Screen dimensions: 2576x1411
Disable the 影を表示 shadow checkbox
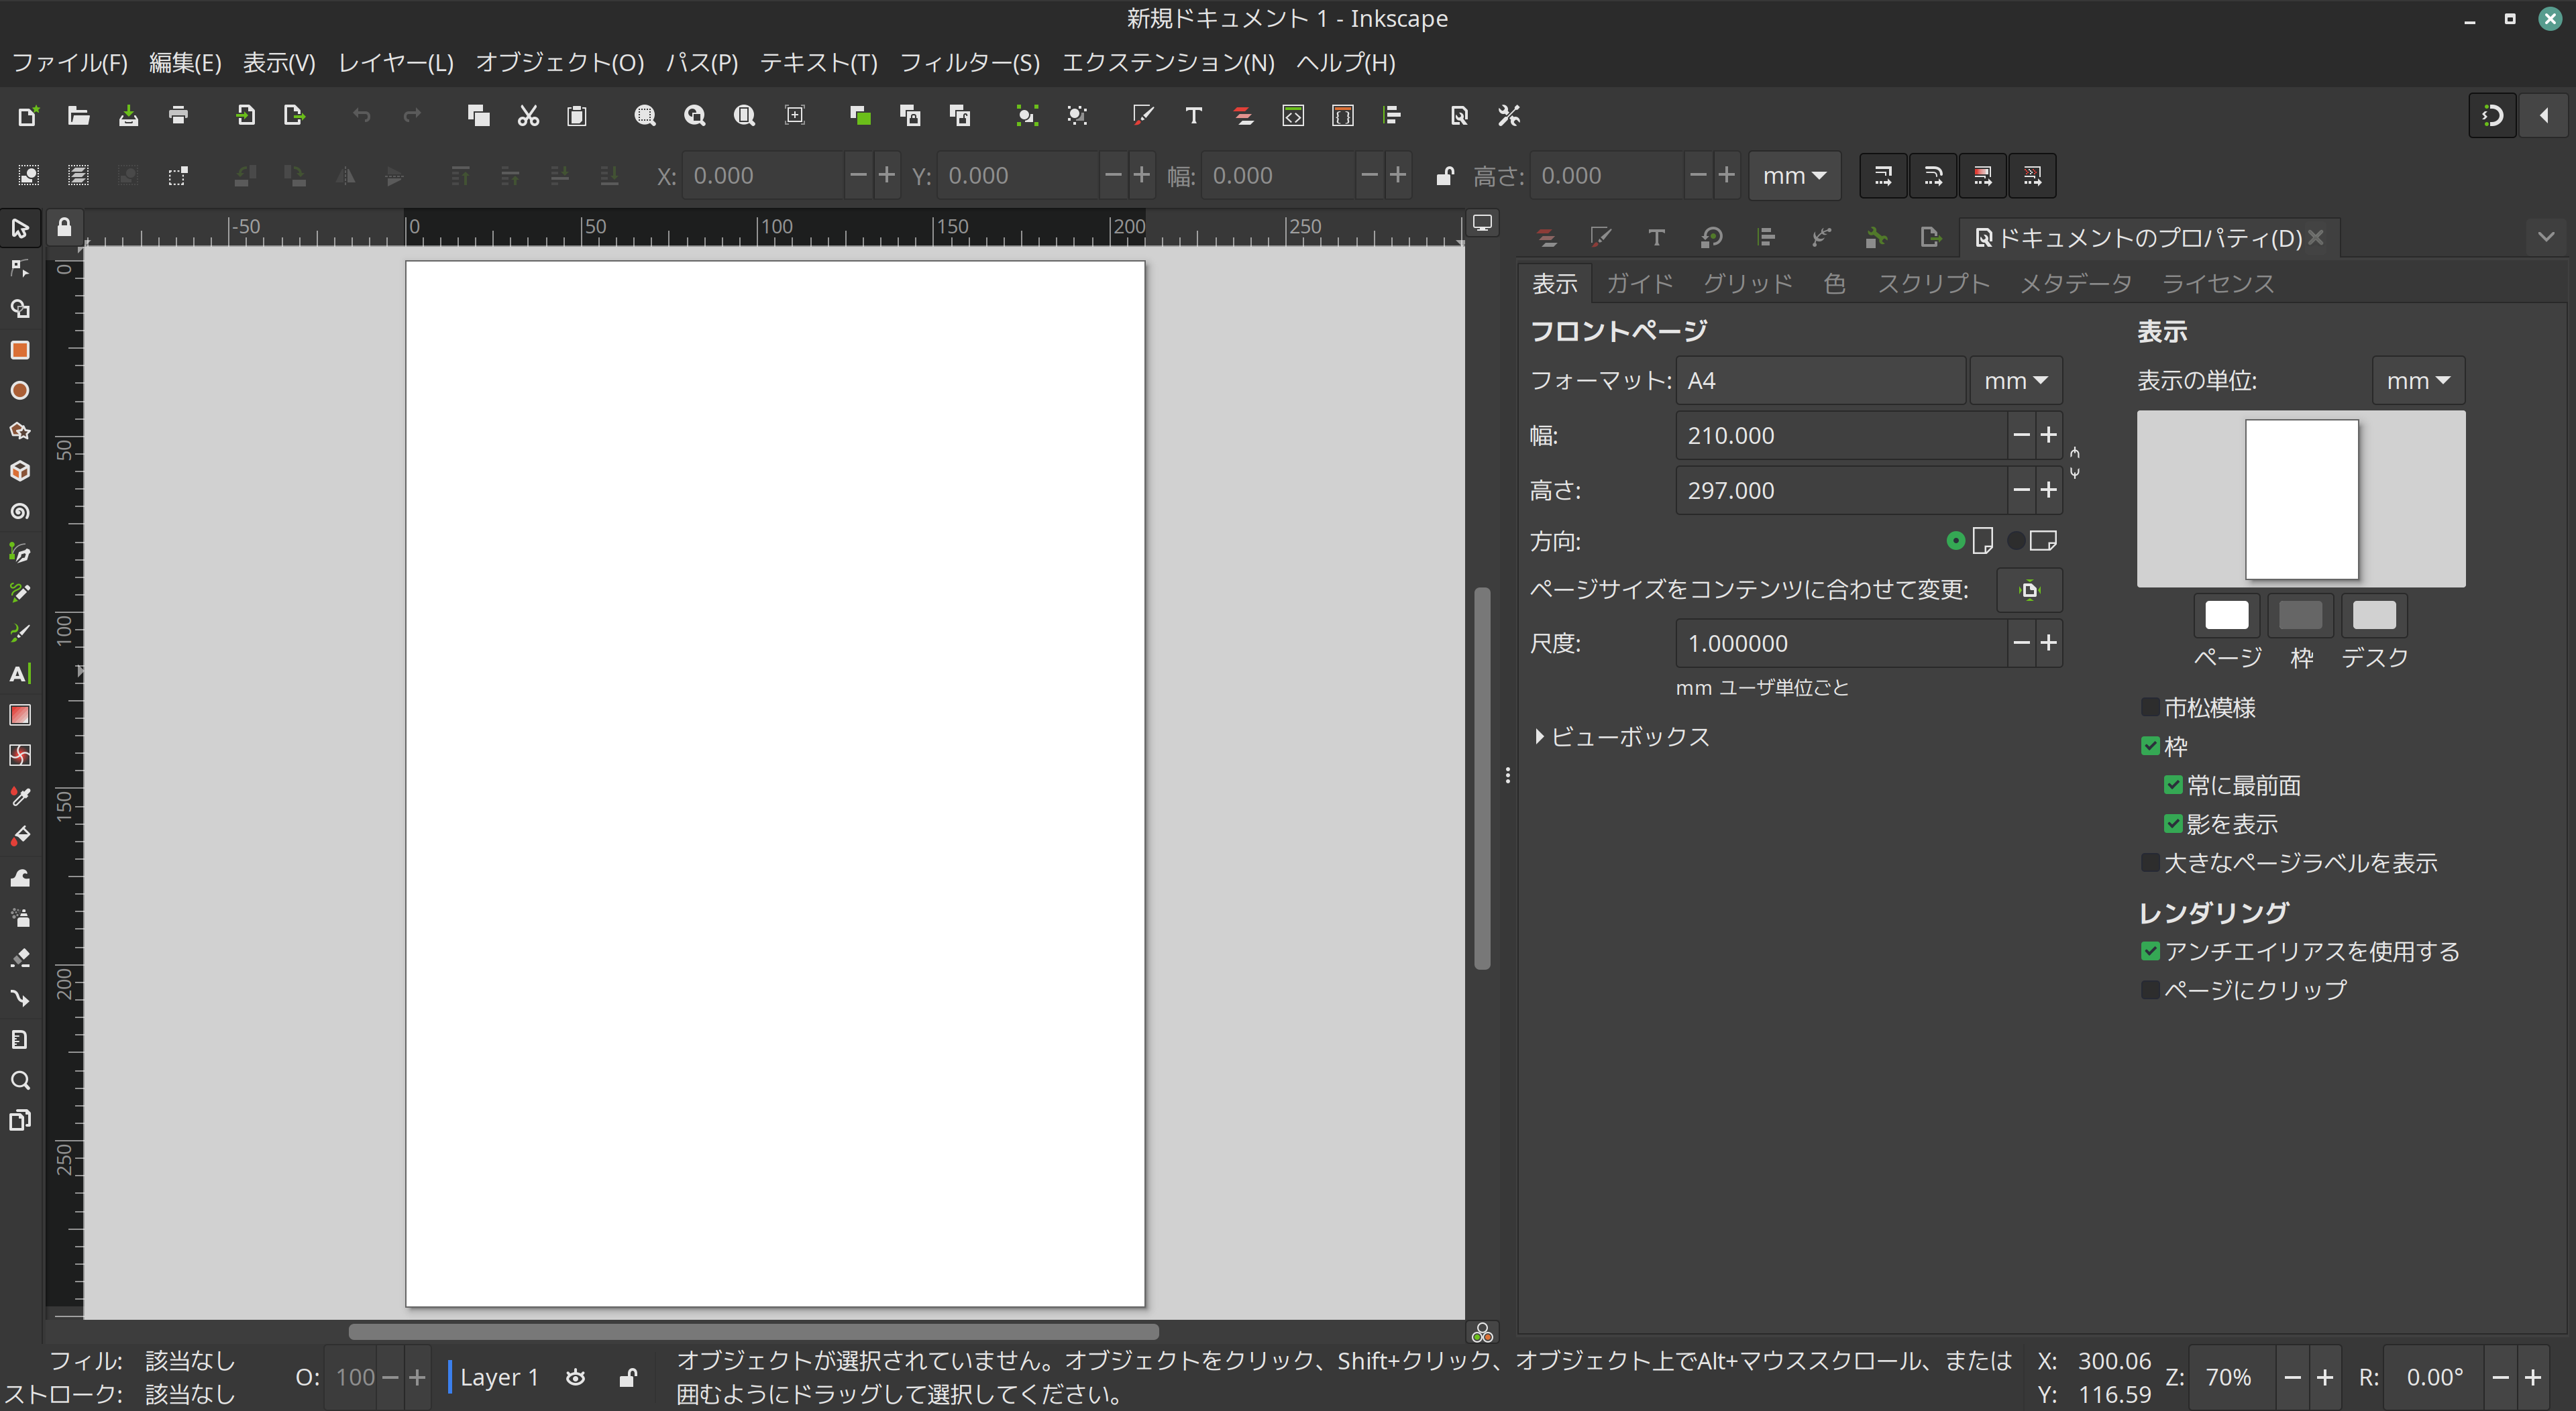pos(2173,823)
